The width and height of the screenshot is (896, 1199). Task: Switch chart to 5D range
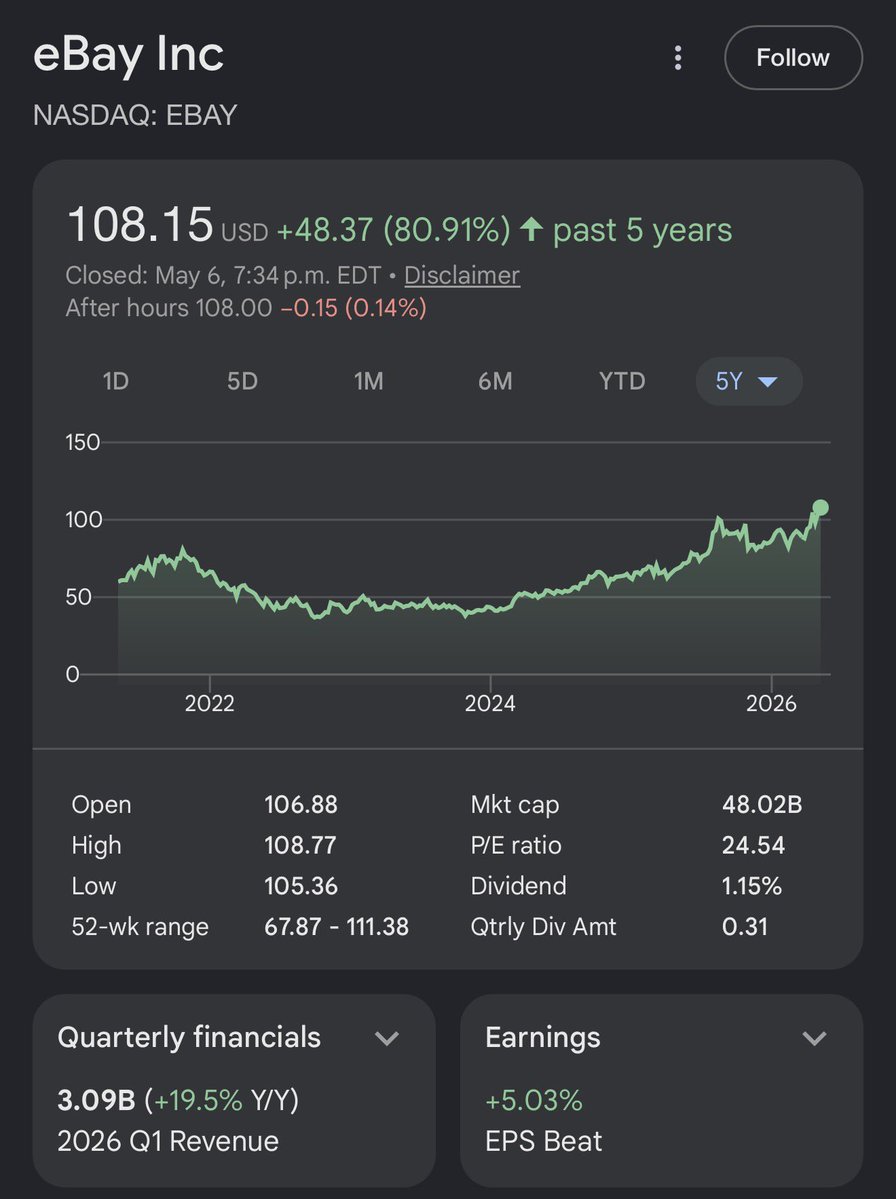[242, 381]
